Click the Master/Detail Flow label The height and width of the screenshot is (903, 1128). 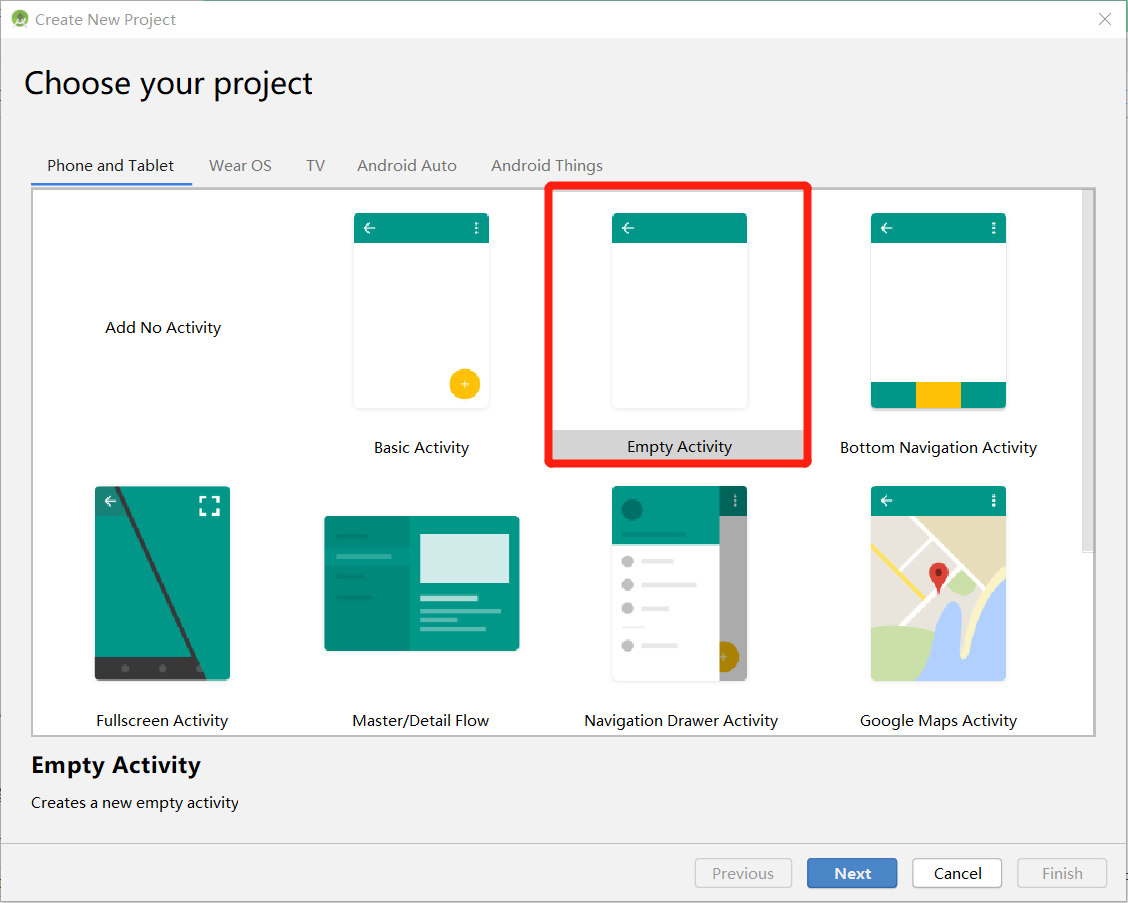pos(421,720)
